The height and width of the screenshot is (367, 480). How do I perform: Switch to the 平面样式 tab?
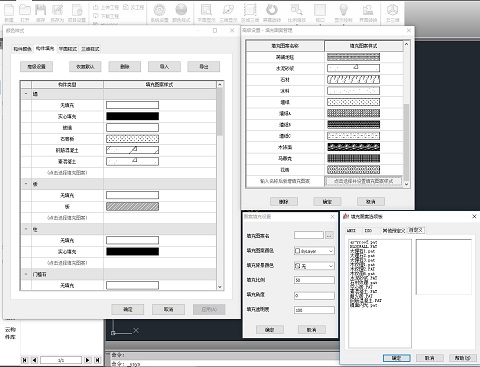click(68, 49)
